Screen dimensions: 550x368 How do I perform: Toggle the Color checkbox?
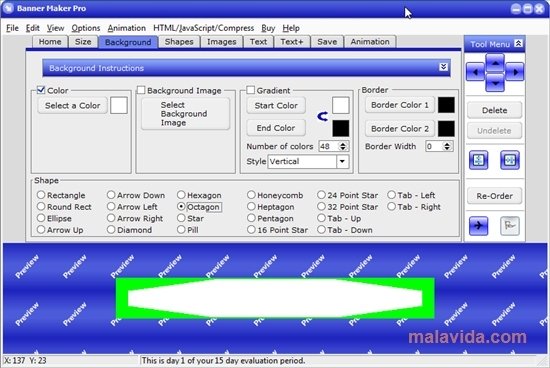click(x=41, y=90)
